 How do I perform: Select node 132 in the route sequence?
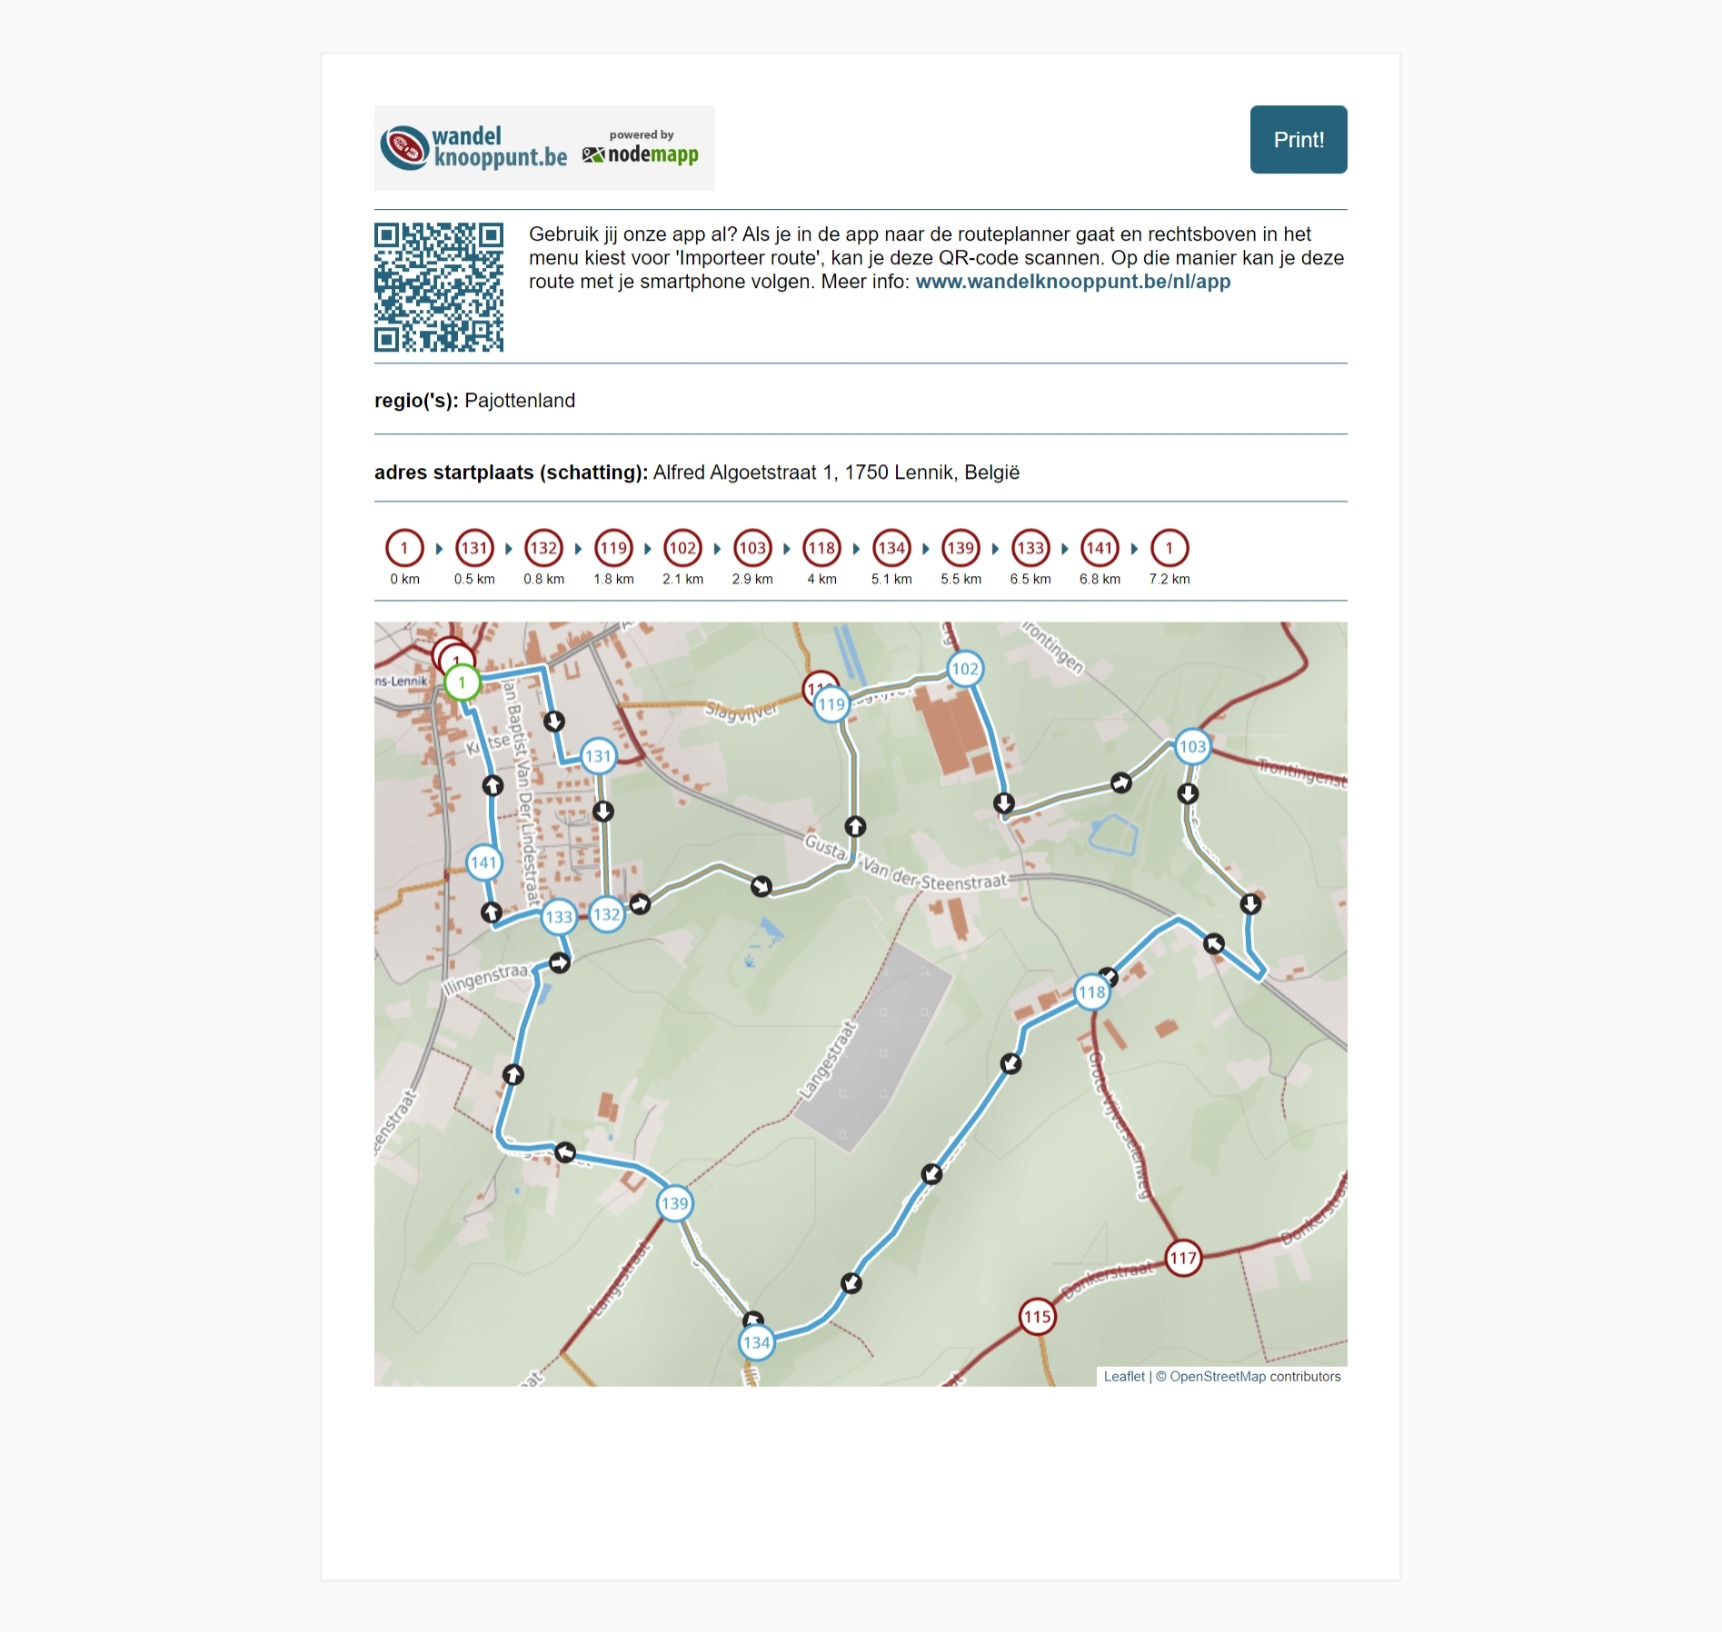(544, 548)
